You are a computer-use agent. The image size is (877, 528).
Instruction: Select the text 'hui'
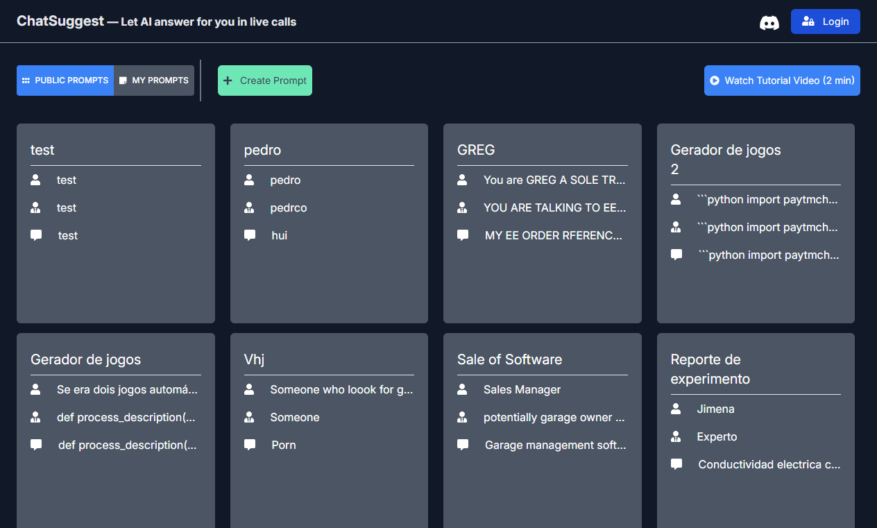tap(279, 235)
